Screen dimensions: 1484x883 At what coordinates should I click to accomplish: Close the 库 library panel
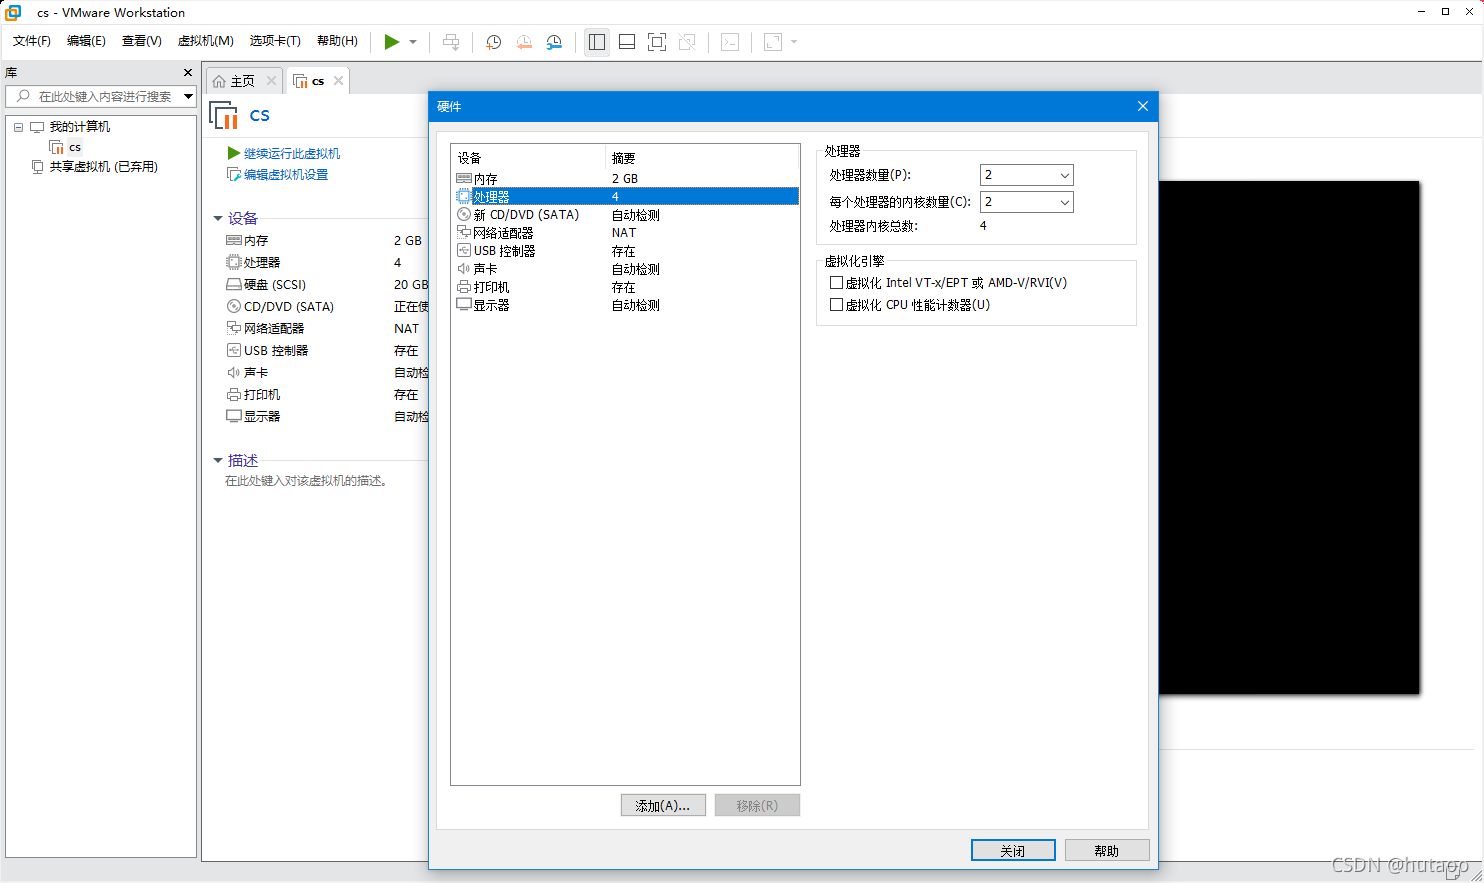pos(188,73)
